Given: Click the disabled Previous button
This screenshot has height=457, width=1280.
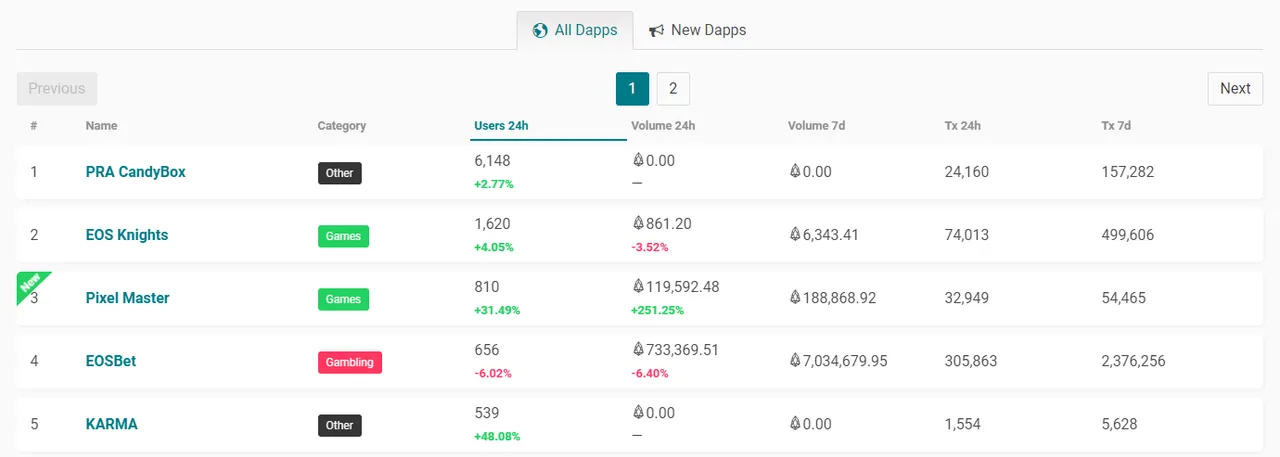Looking at the screenshot, I should pos(57,88).
